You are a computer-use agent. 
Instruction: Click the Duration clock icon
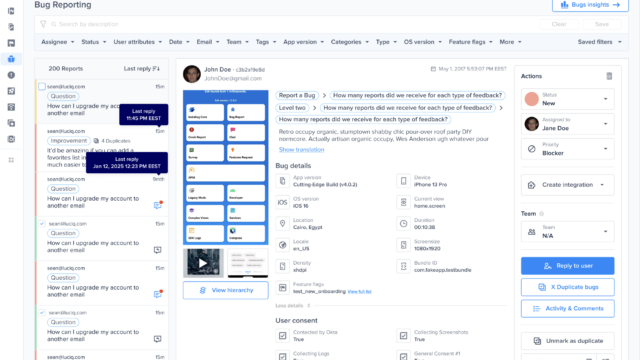(x=403, y=223)
